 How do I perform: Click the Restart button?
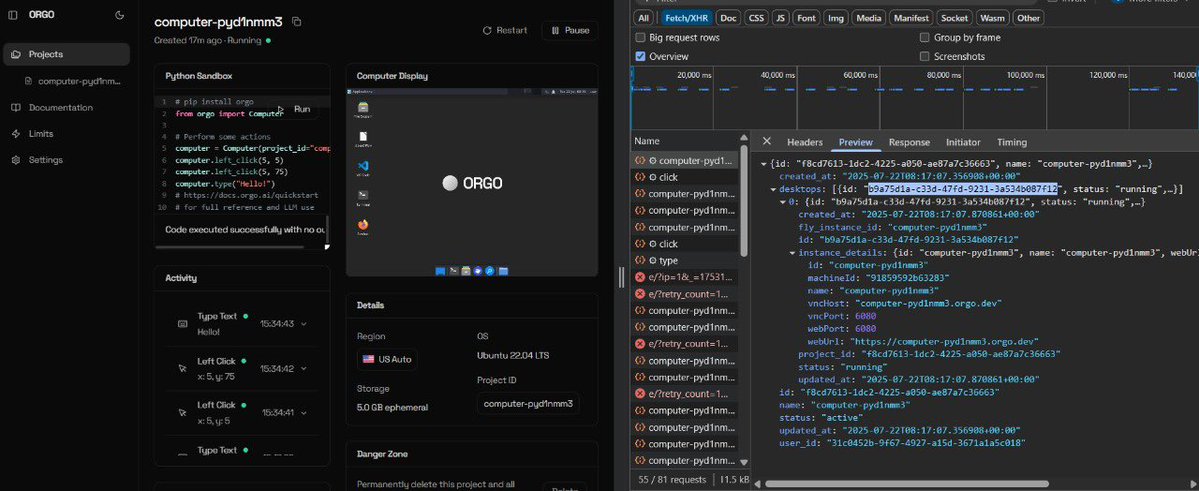coord(505,31)
